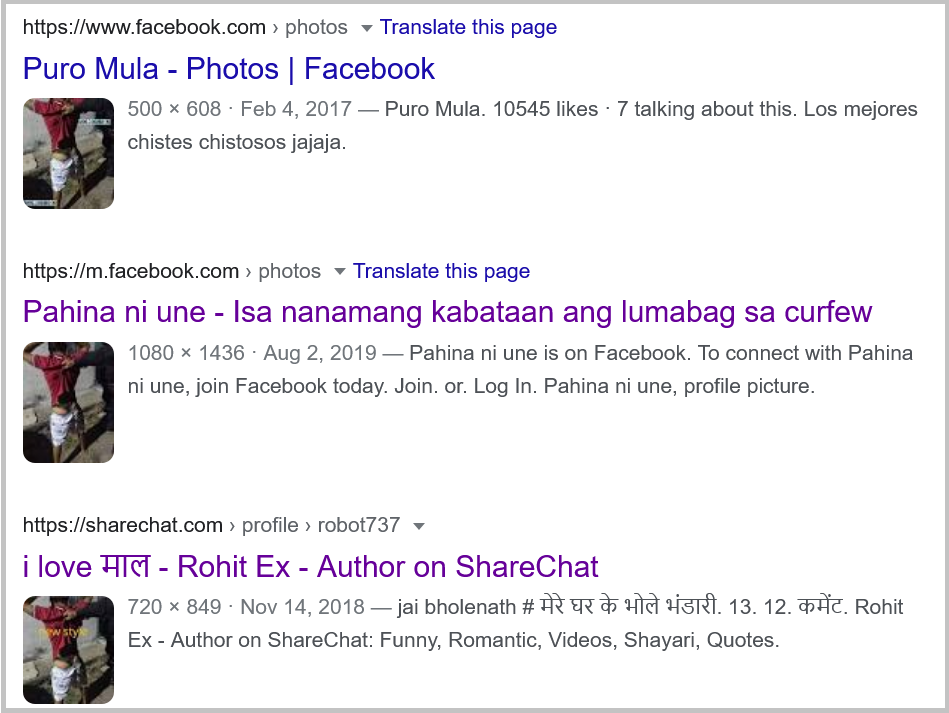Open the Puro Mula result thumbnail image

[68, 153]
